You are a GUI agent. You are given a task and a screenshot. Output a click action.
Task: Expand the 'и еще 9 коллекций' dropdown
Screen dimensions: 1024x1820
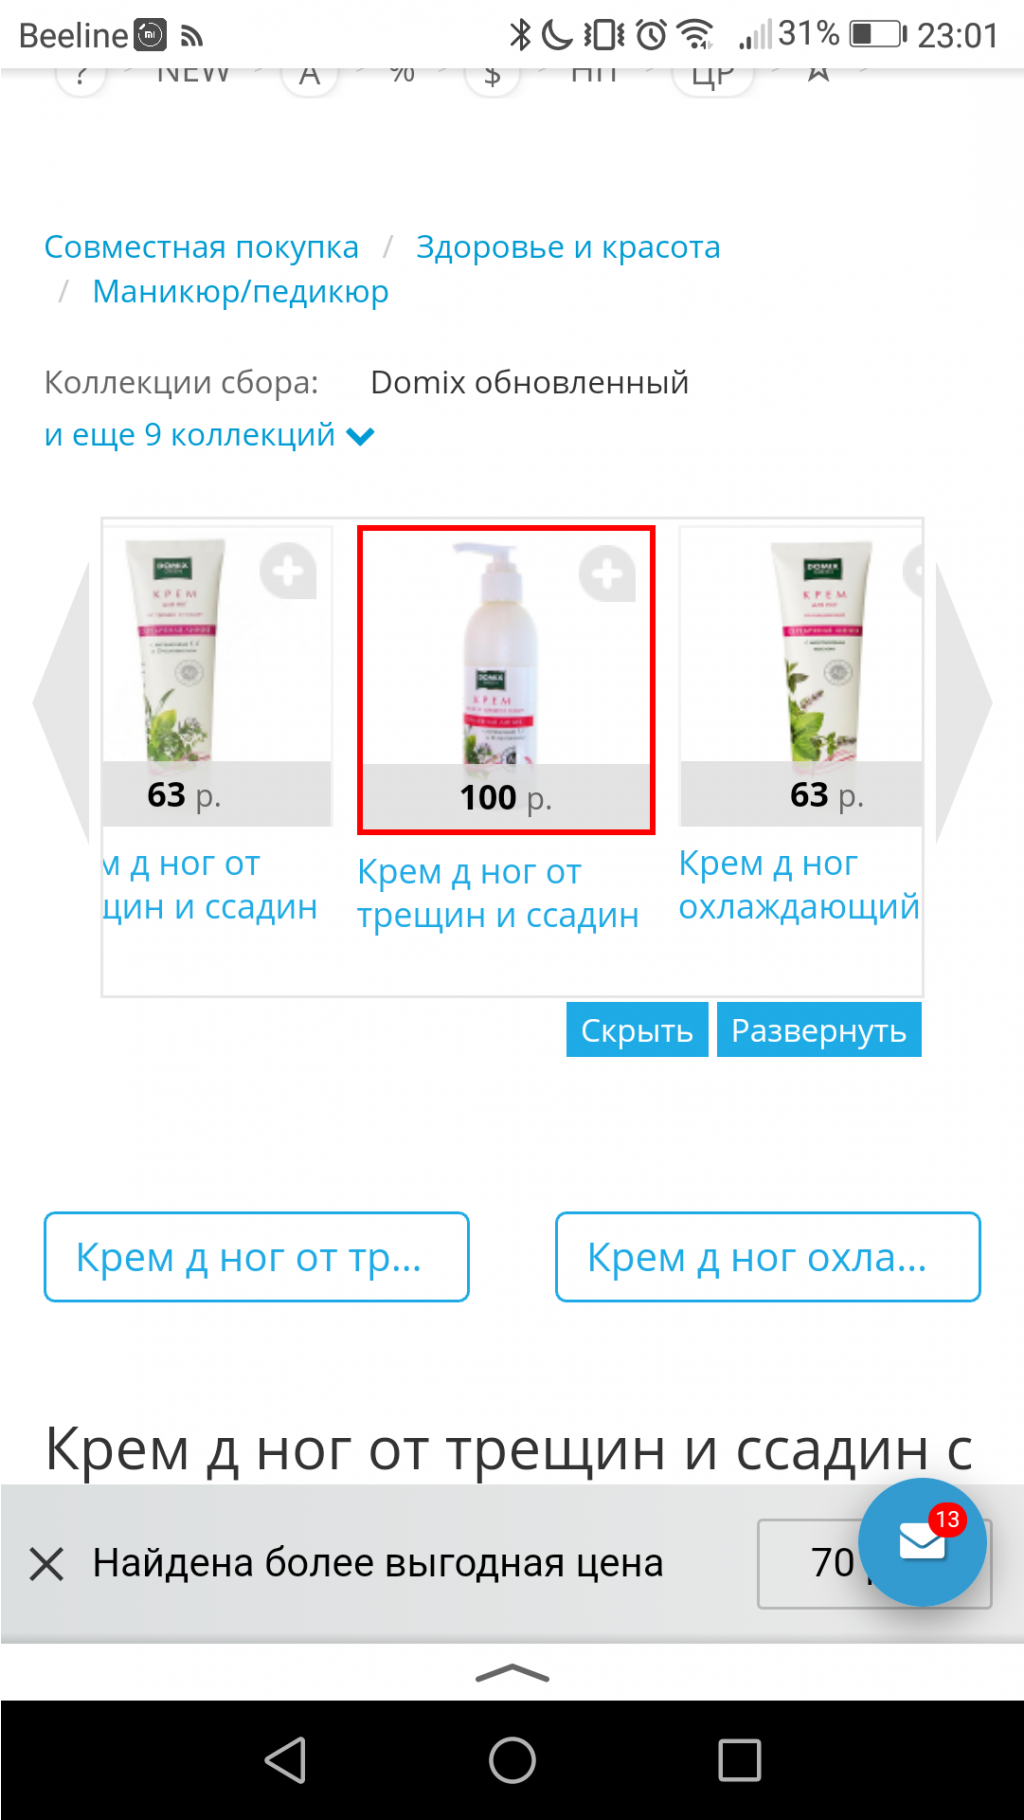coord(209,435)
